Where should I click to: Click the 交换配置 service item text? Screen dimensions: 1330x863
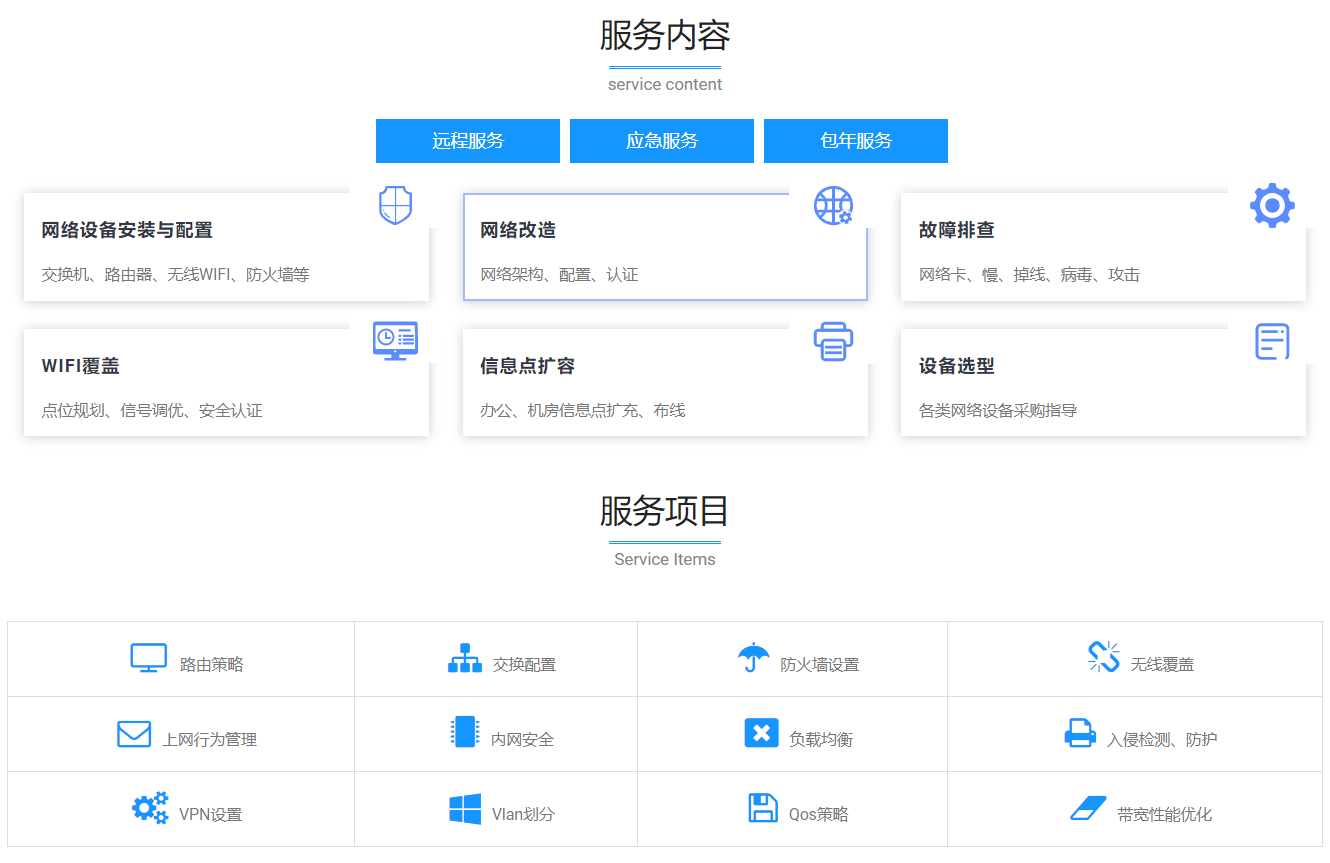coord(524,665)
